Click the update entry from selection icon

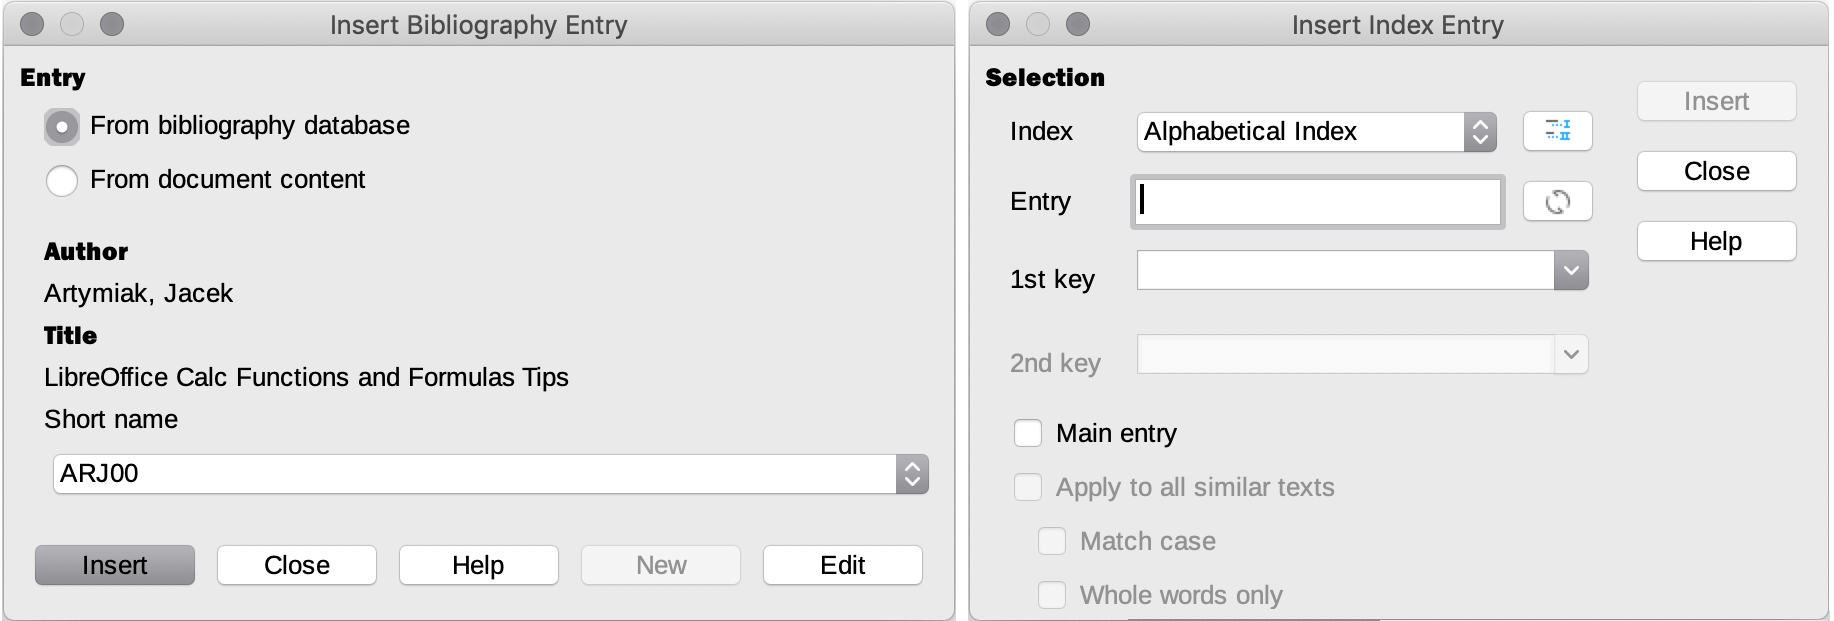click(1557, 202)
